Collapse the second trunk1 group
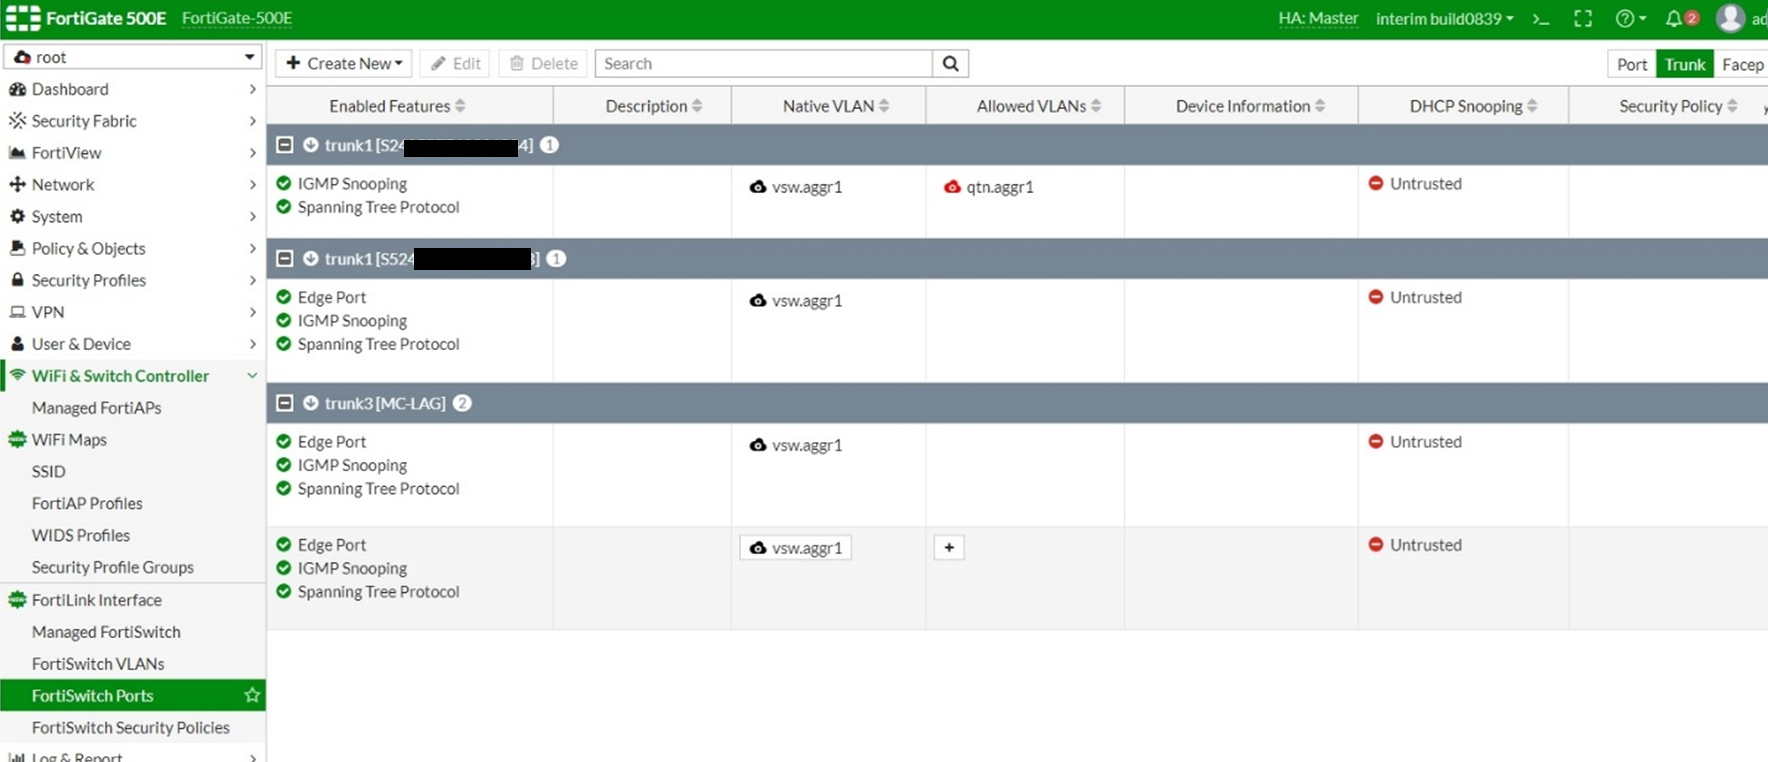Viewport: 1768px width, 762px height. [285, 259]
